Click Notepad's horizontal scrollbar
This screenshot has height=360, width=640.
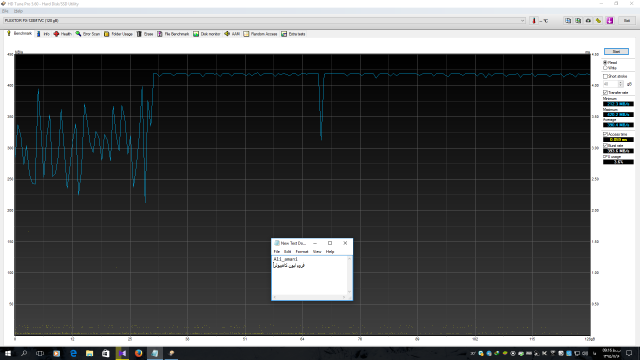click(x=309, y=297)
